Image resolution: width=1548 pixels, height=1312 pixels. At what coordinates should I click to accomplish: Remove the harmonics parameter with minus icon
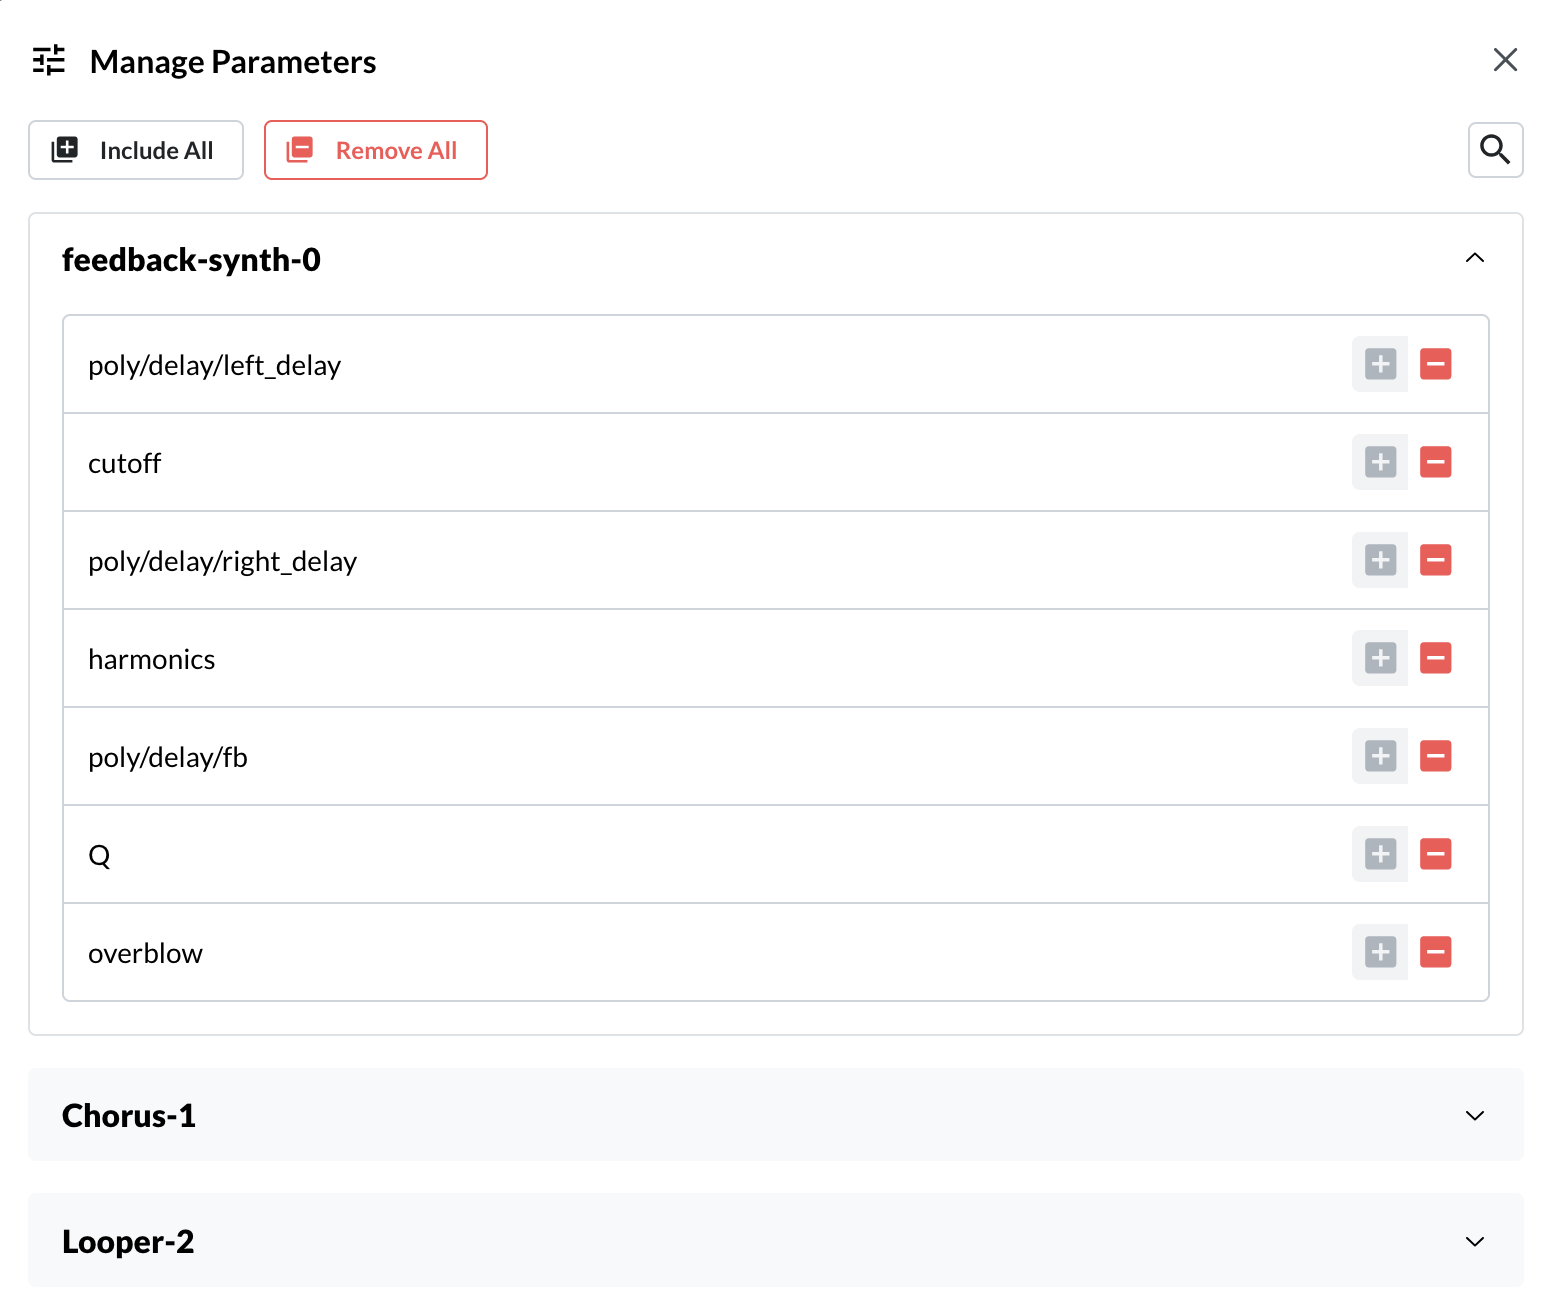tap(1436, 658)
